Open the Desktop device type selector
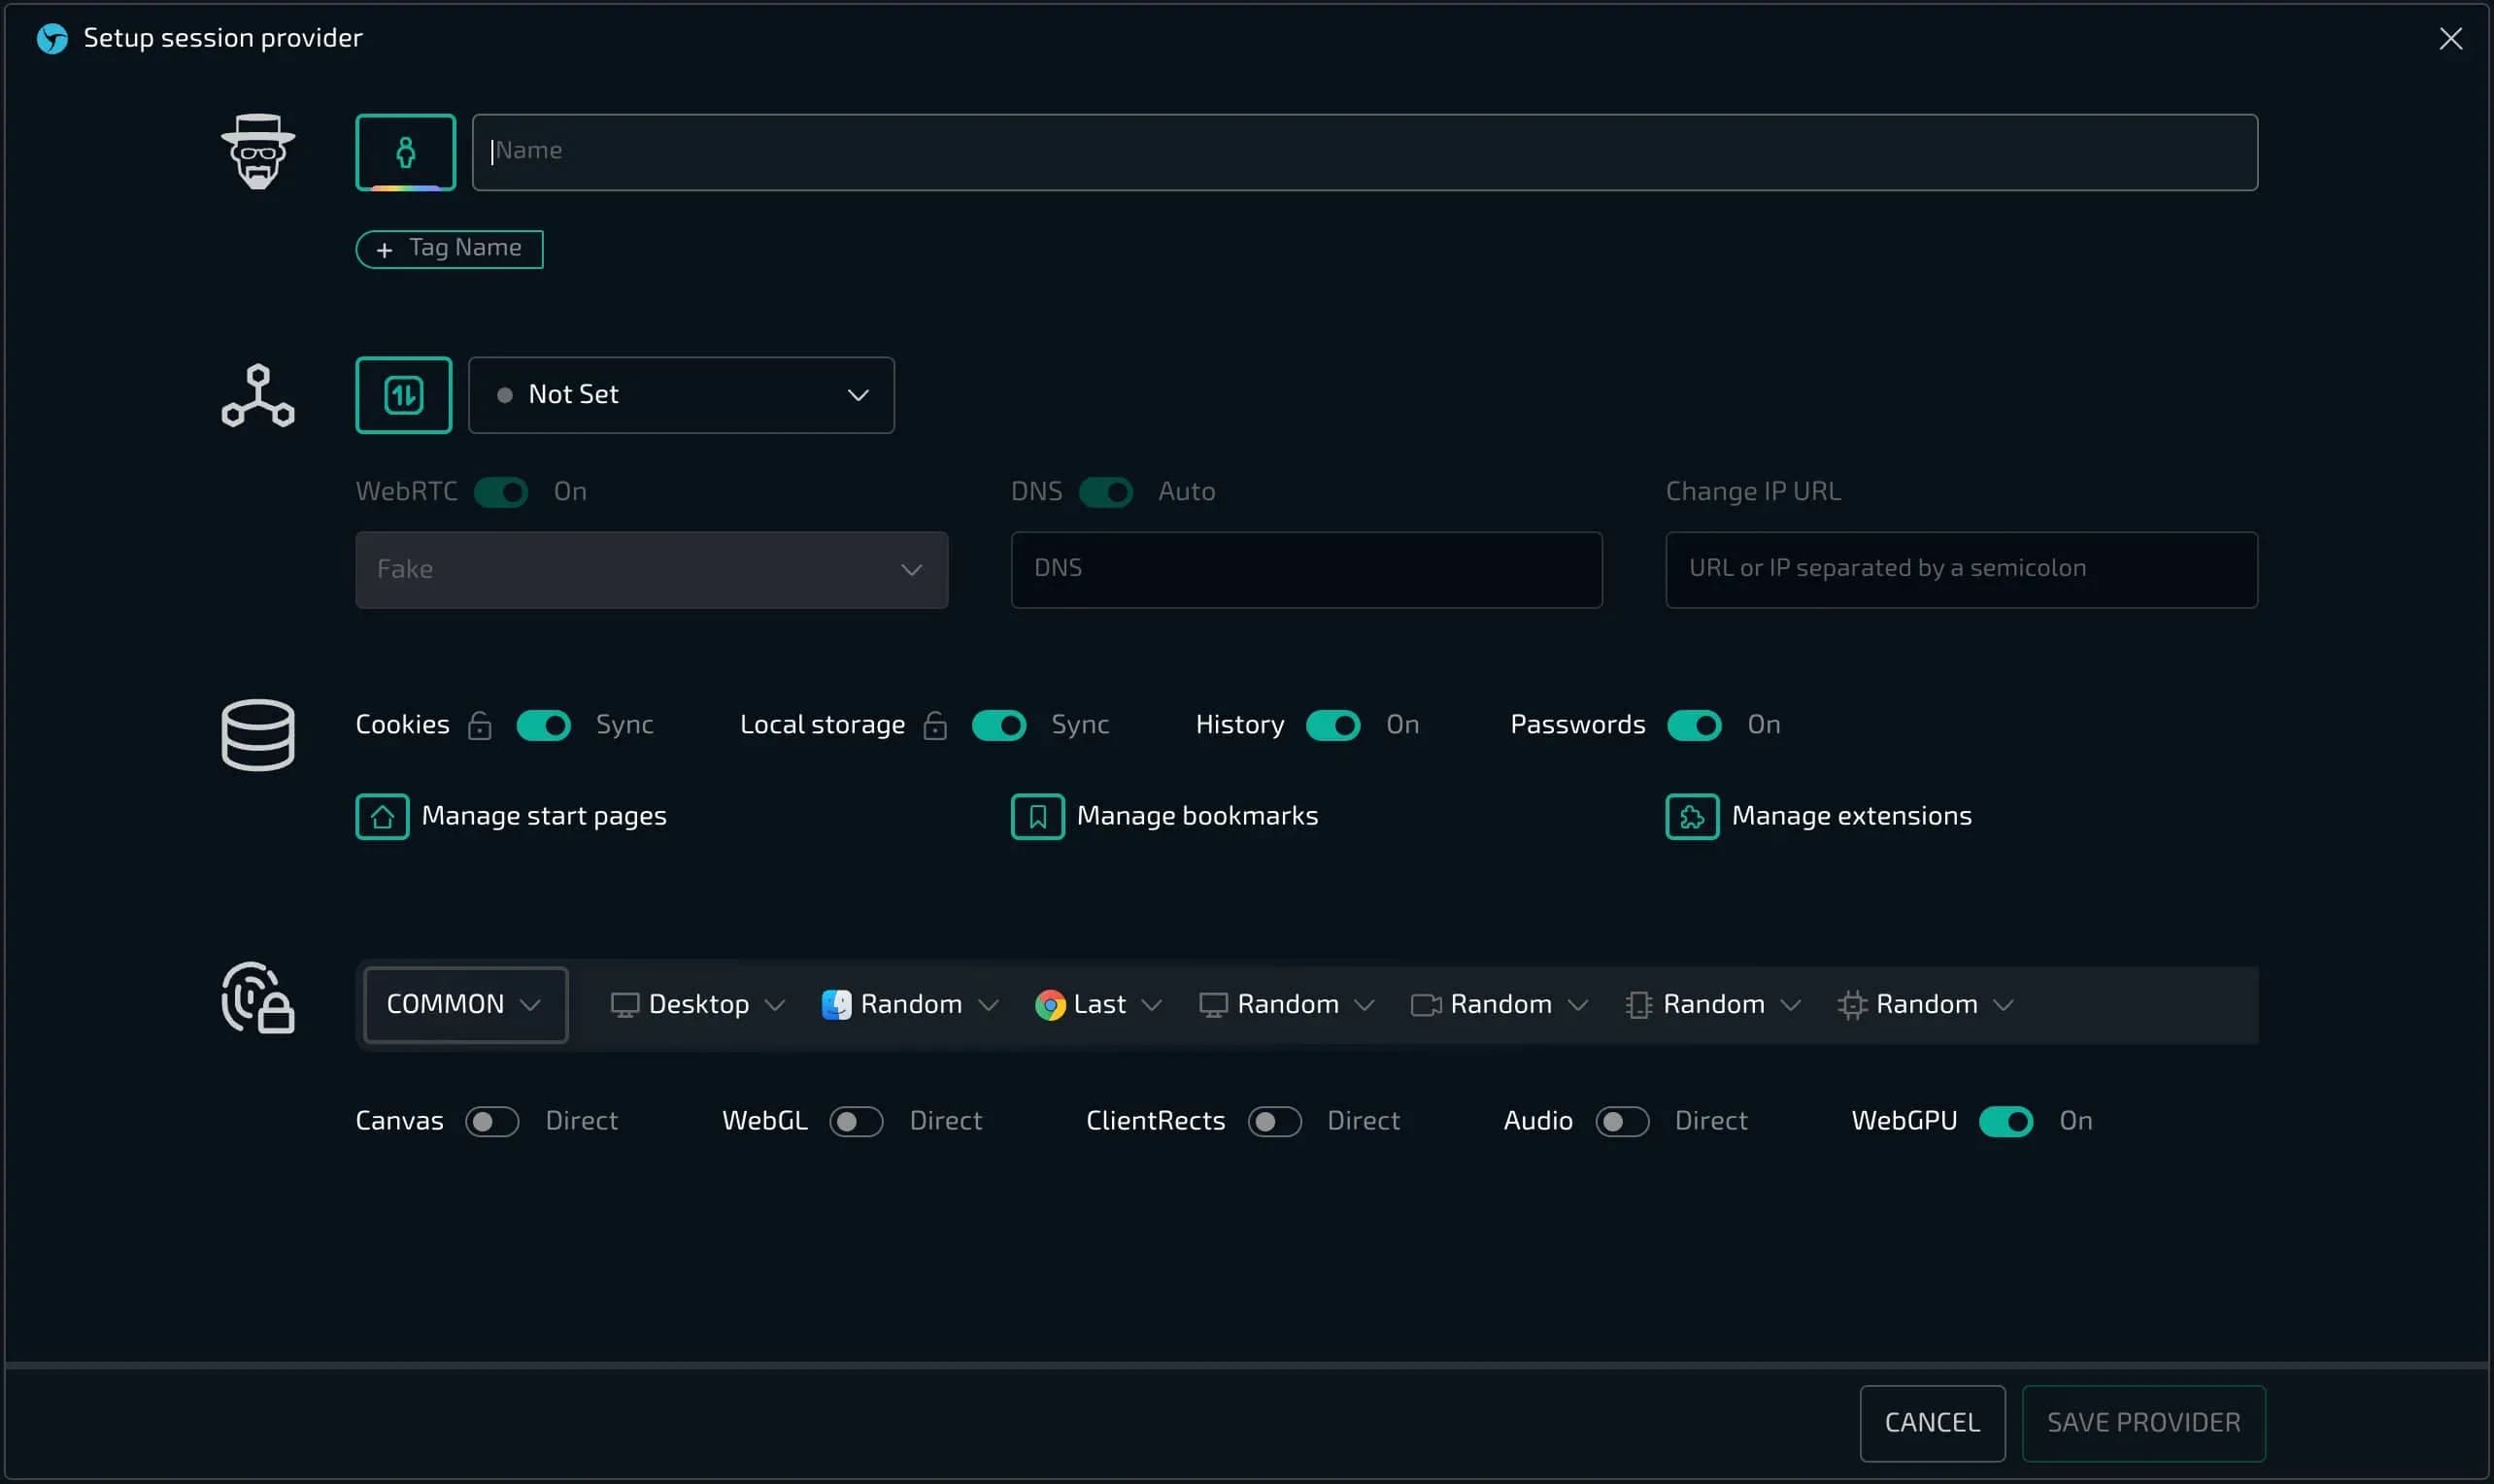Image resolution: width=2494 pixels, height=1484 pixels. 697,1004
